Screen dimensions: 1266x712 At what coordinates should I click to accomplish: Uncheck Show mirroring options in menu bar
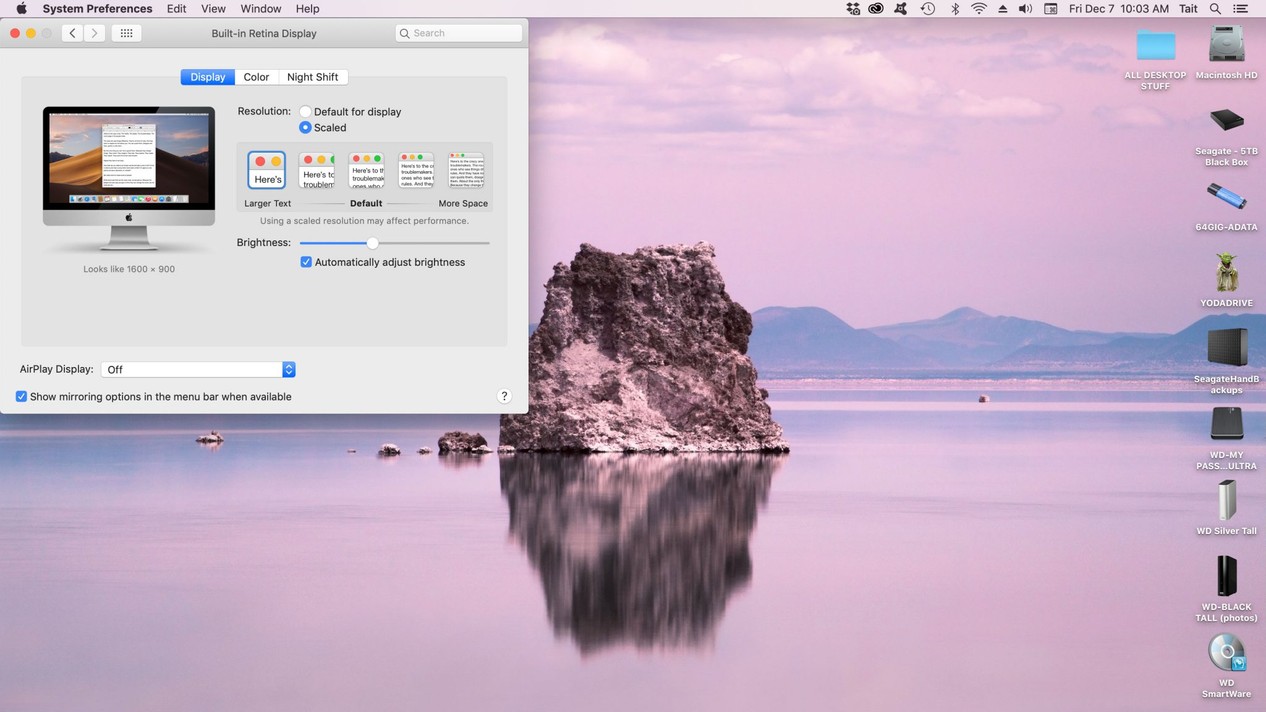(21, 397)
